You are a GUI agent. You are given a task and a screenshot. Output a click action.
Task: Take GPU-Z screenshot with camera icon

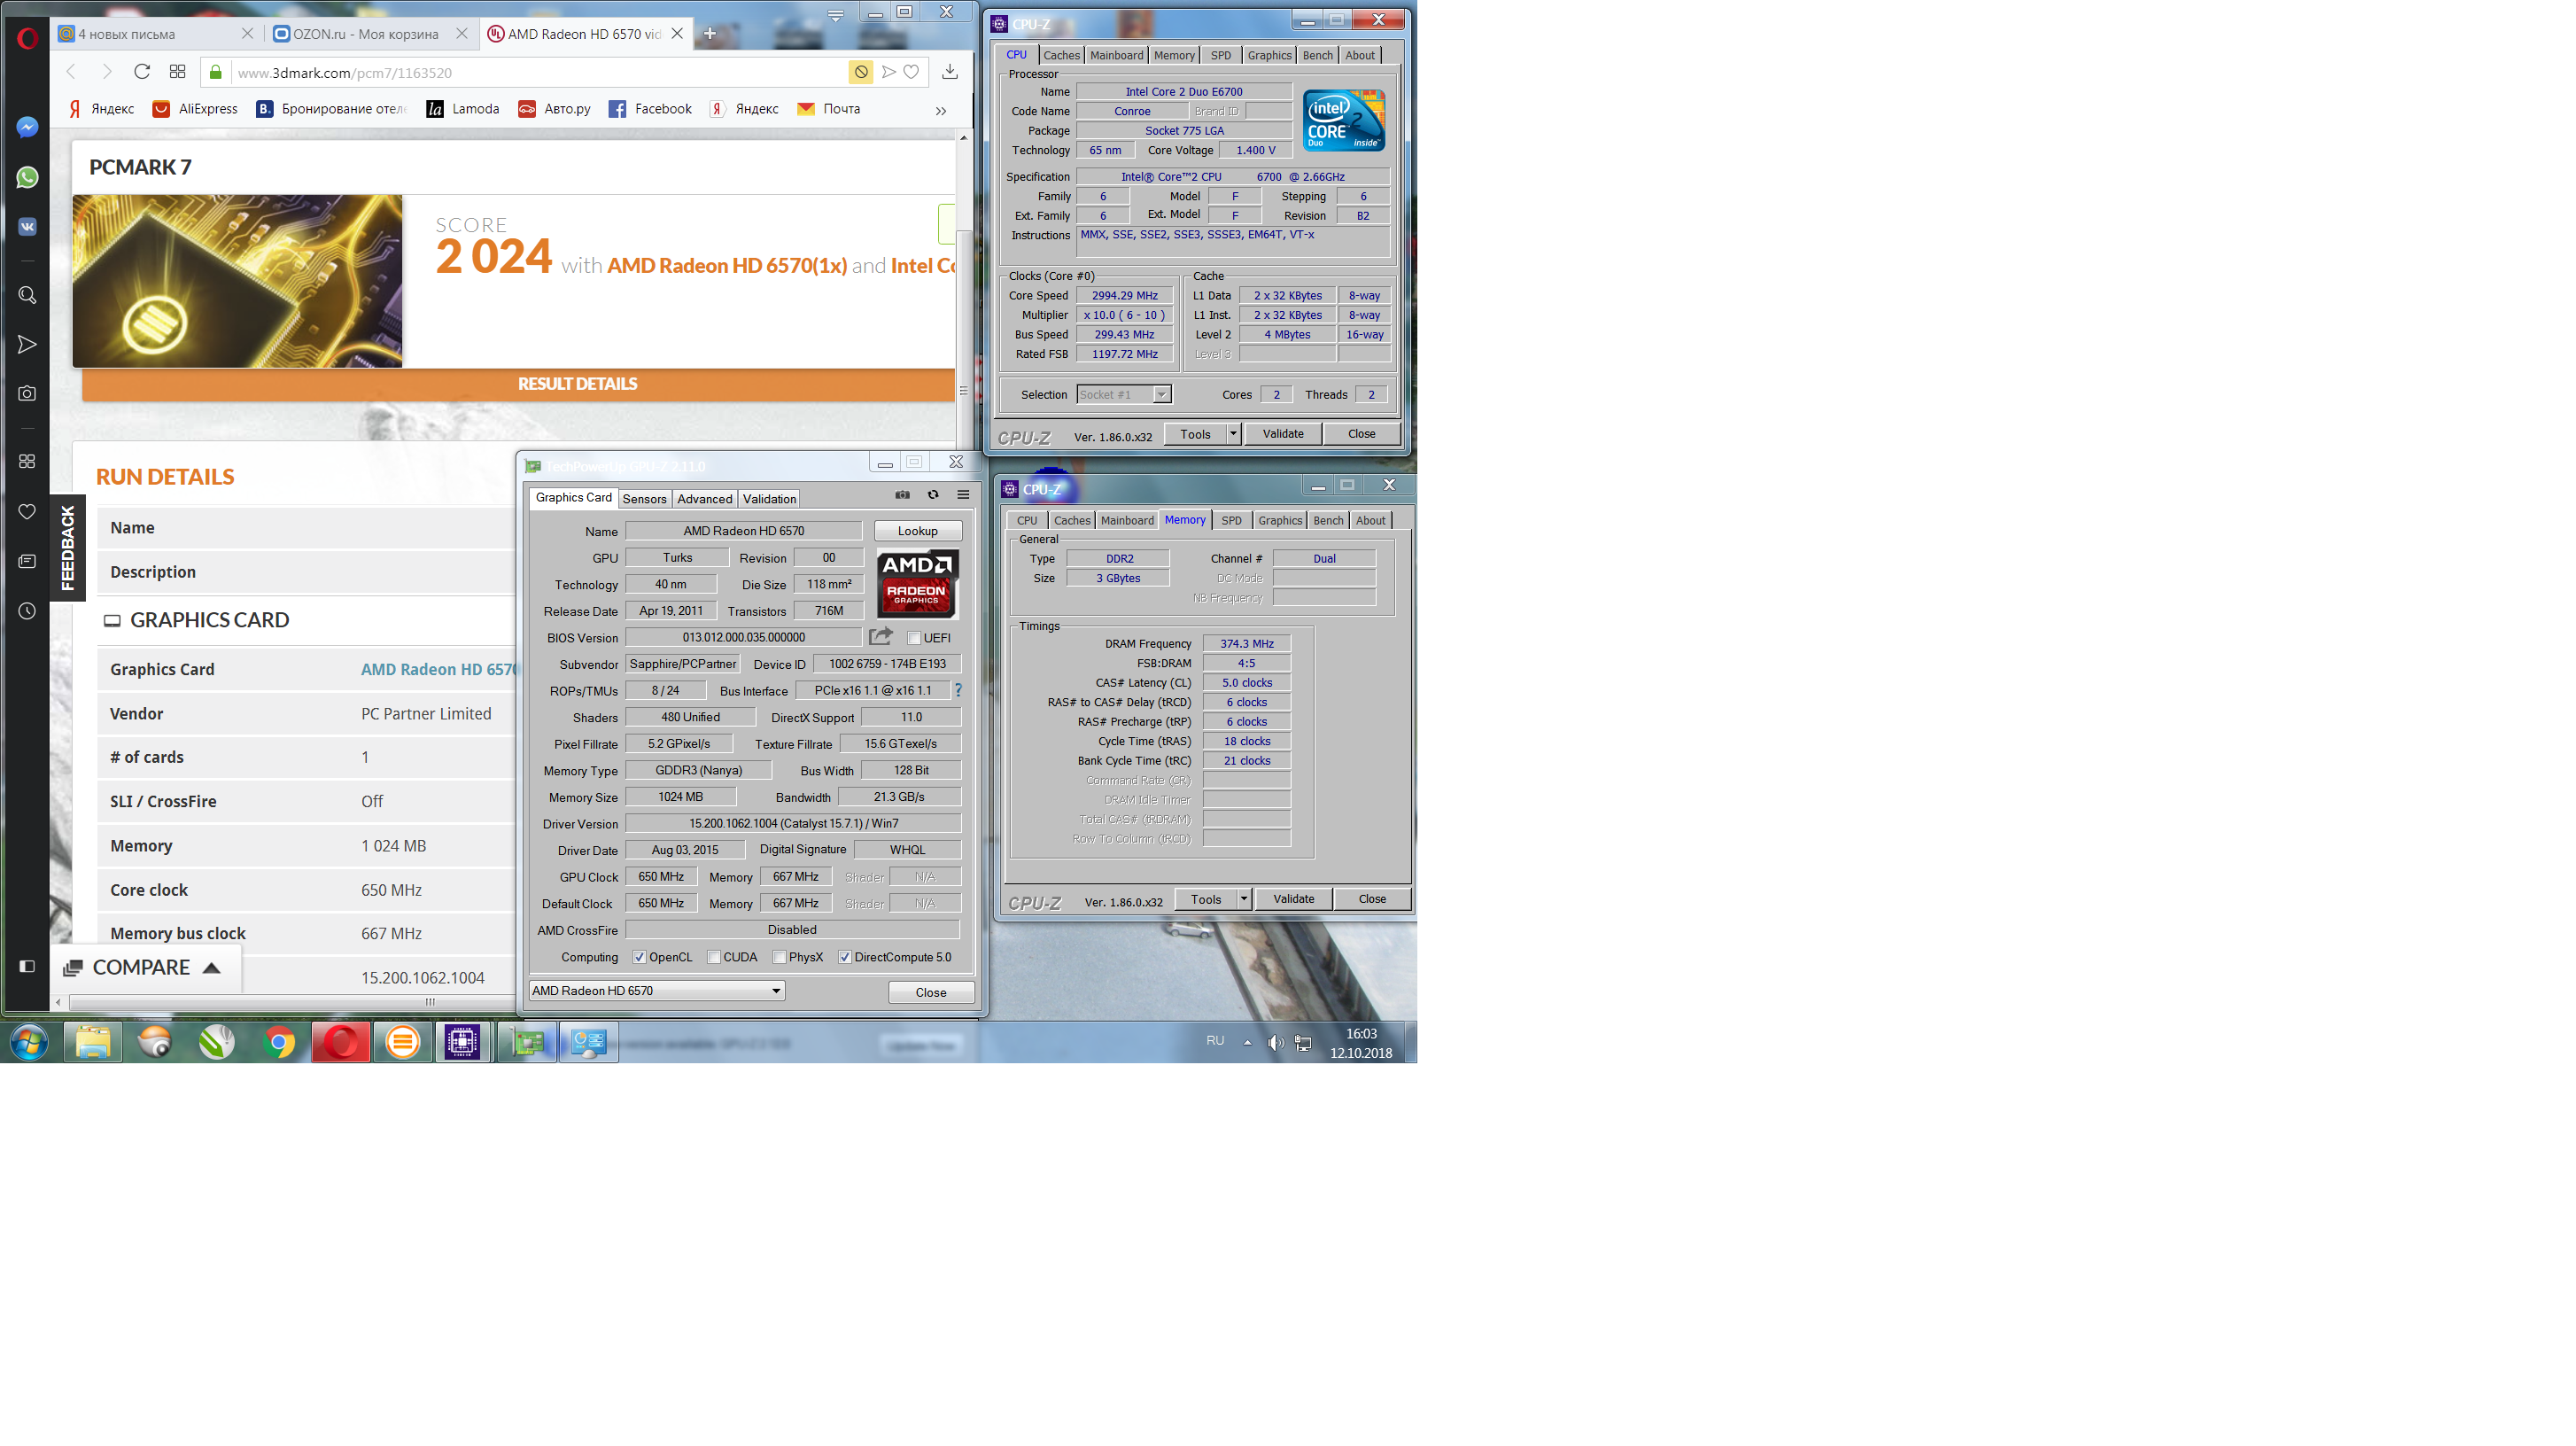point(903,495)
